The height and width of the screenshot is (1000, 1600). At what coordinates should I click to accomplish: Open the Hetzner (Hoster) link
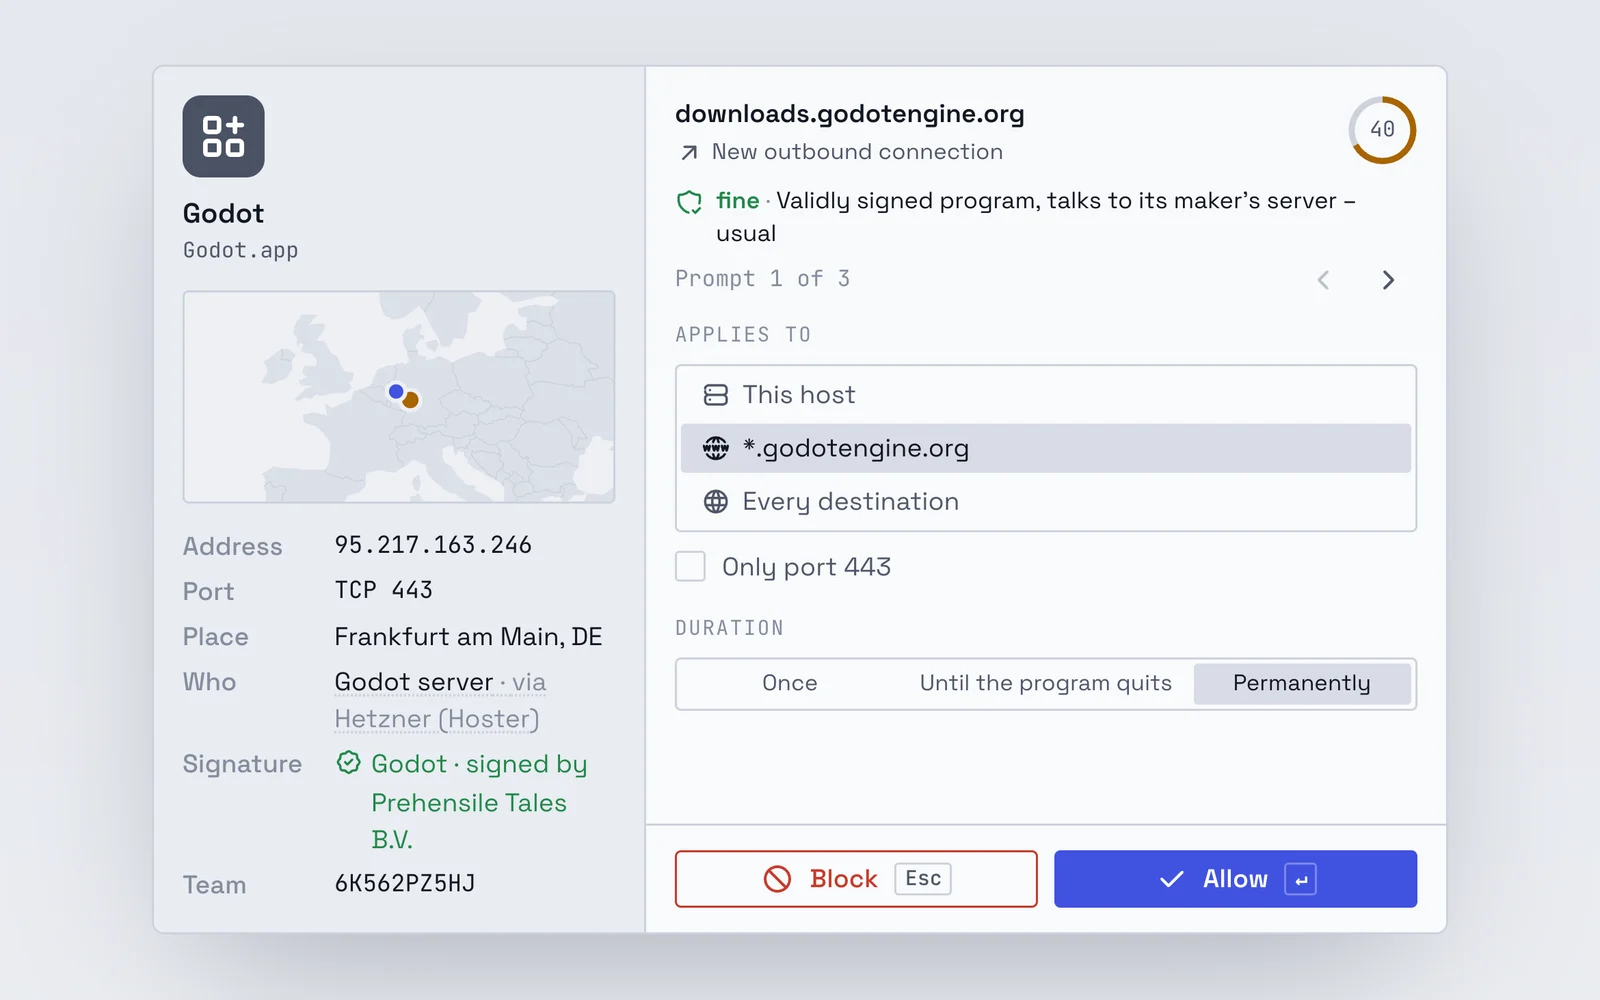437,719
